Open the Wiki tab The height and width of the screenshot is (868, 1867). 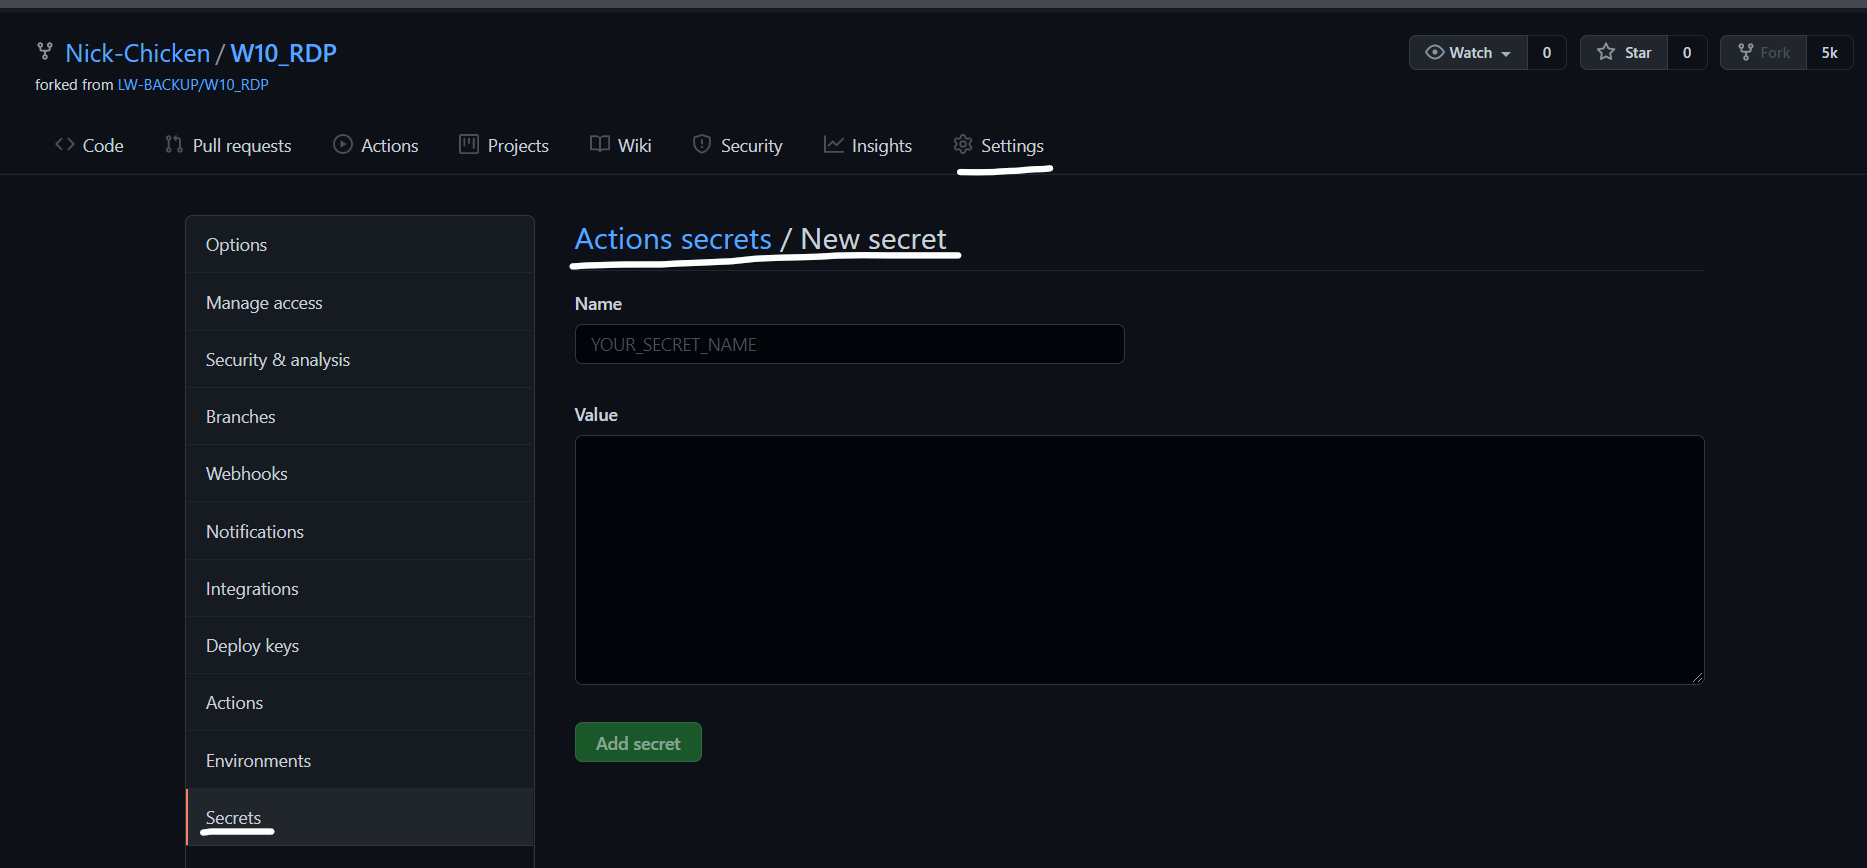click(x=621, y=145)
